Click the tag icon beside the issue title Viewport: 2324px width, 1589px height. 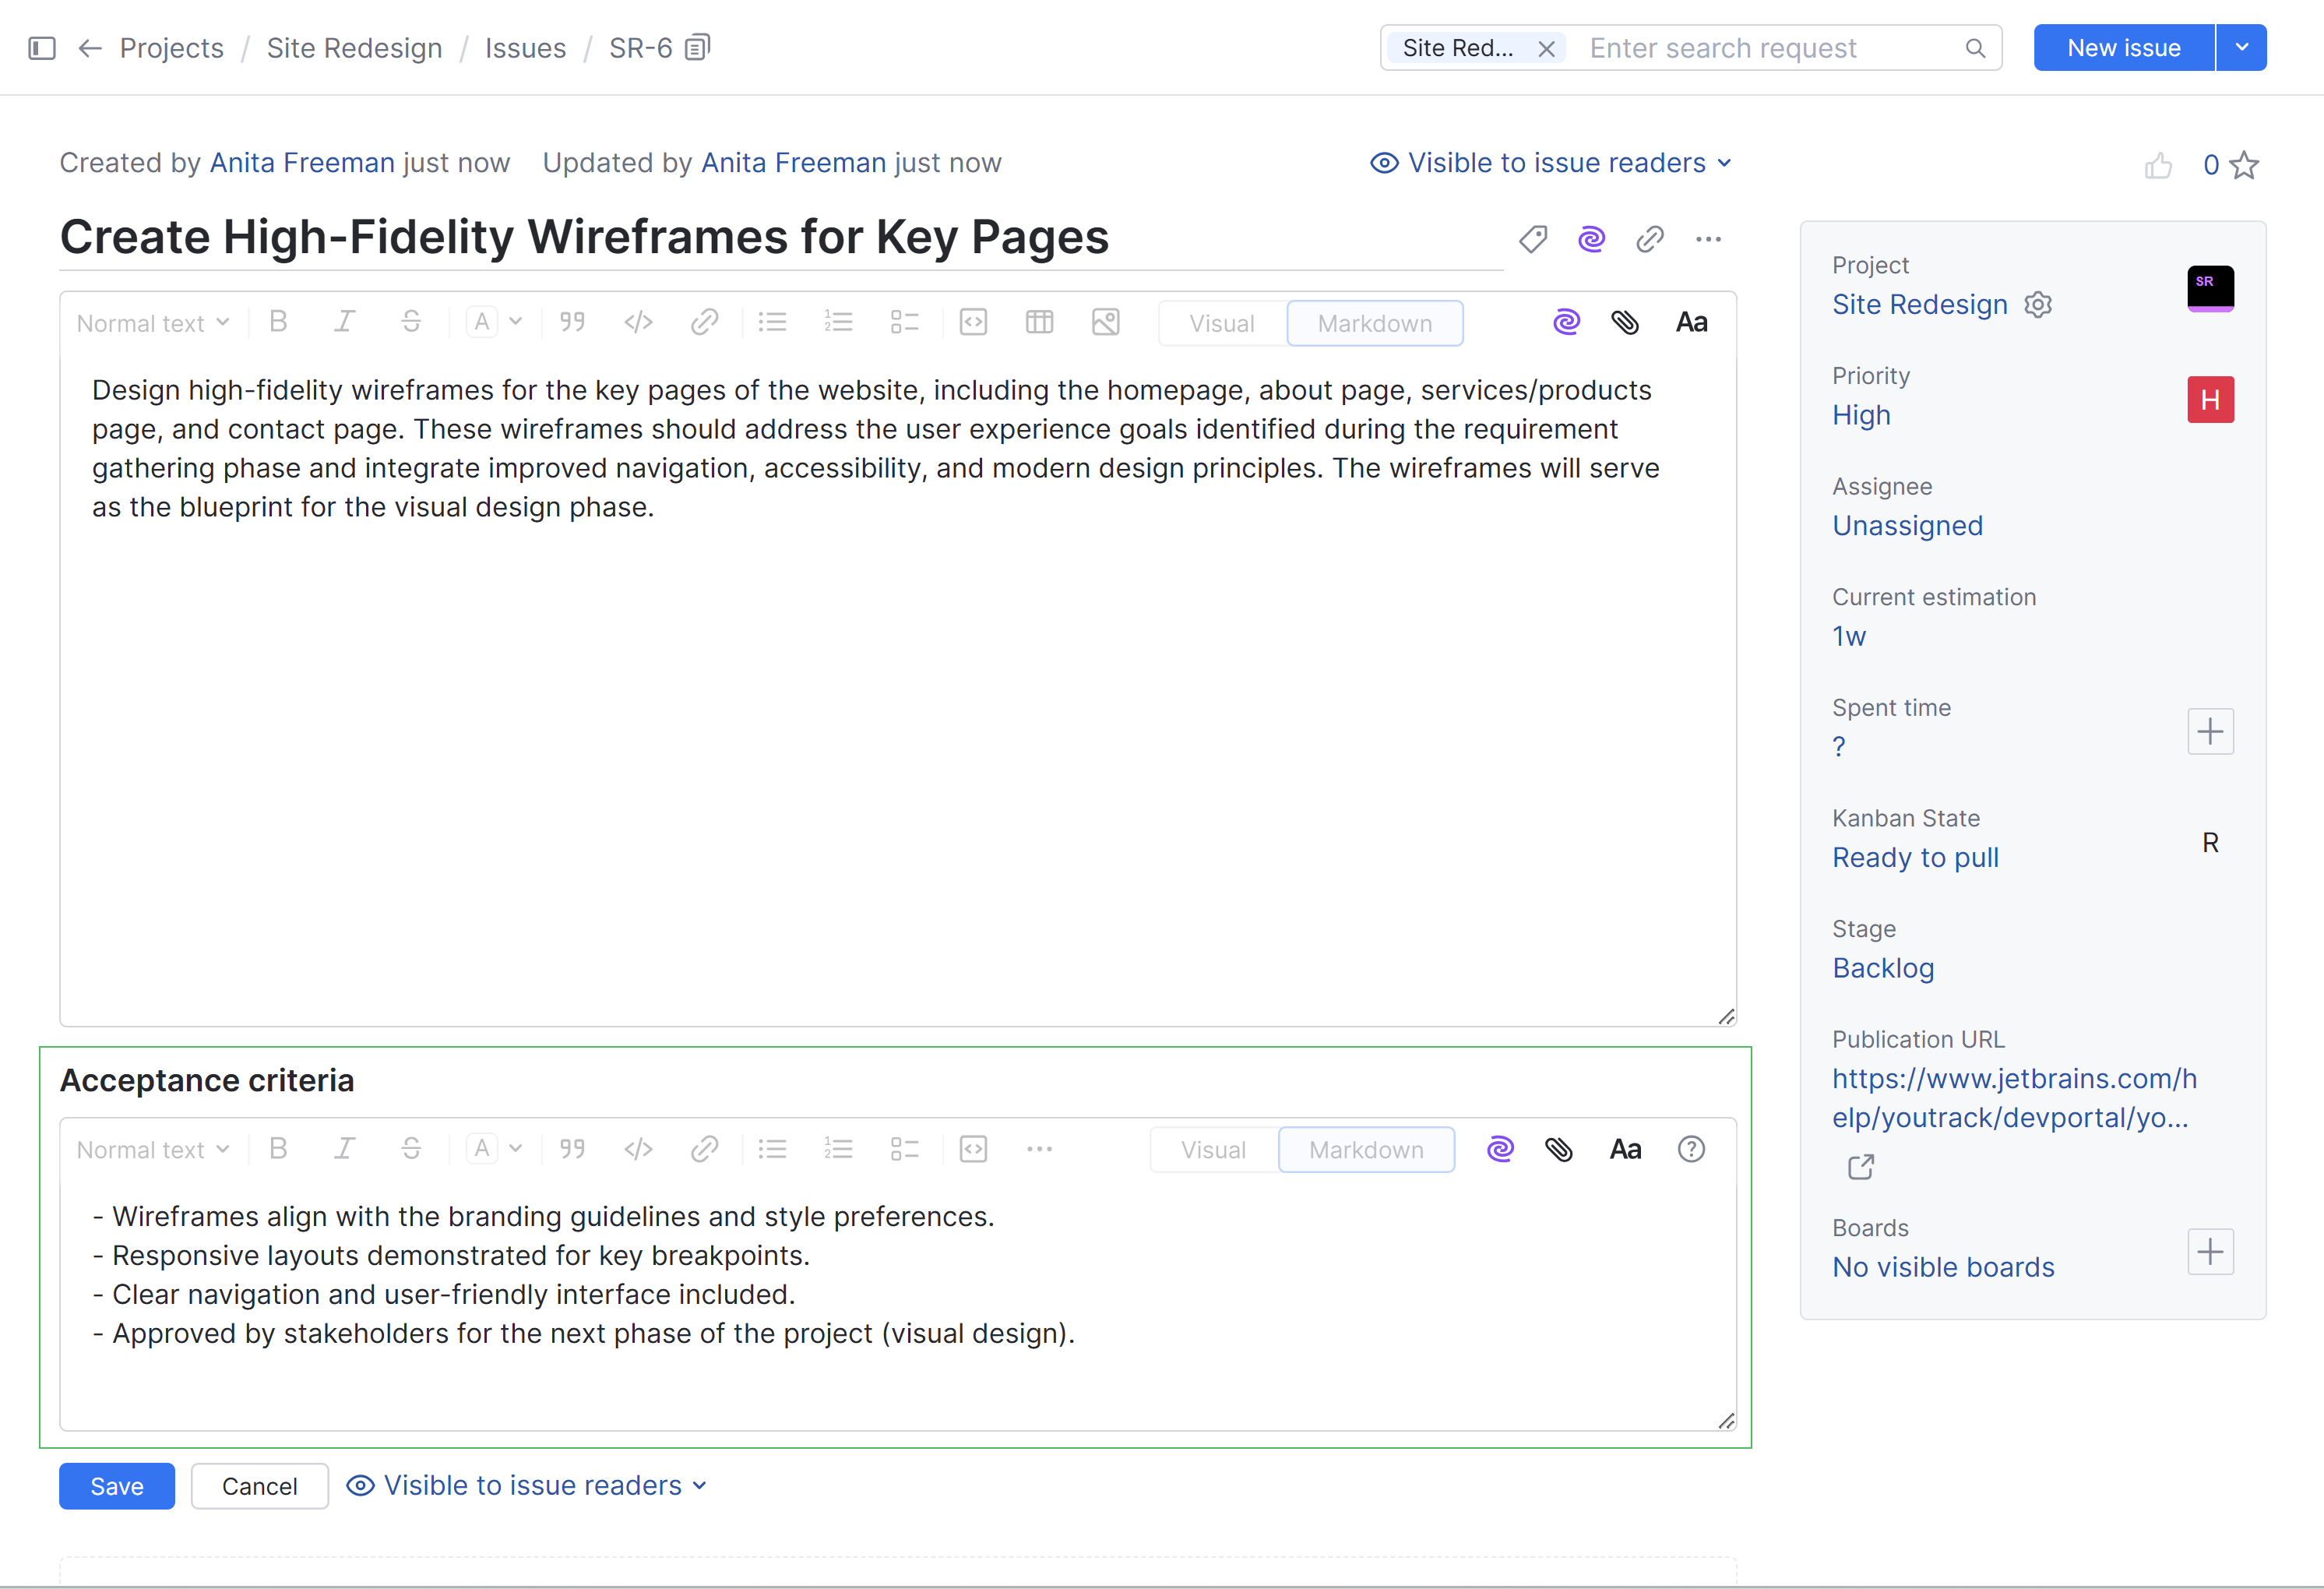click(1532, 239)
